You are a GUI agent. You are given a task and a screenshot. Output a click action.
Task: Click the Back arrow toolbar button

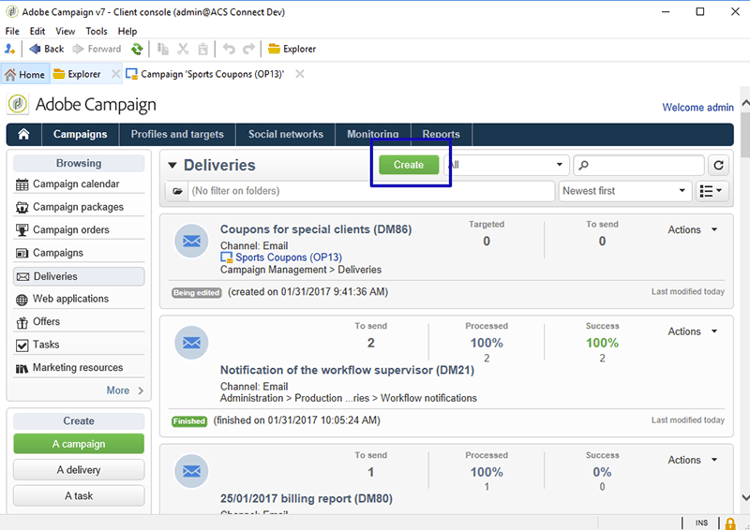[46, 49]
